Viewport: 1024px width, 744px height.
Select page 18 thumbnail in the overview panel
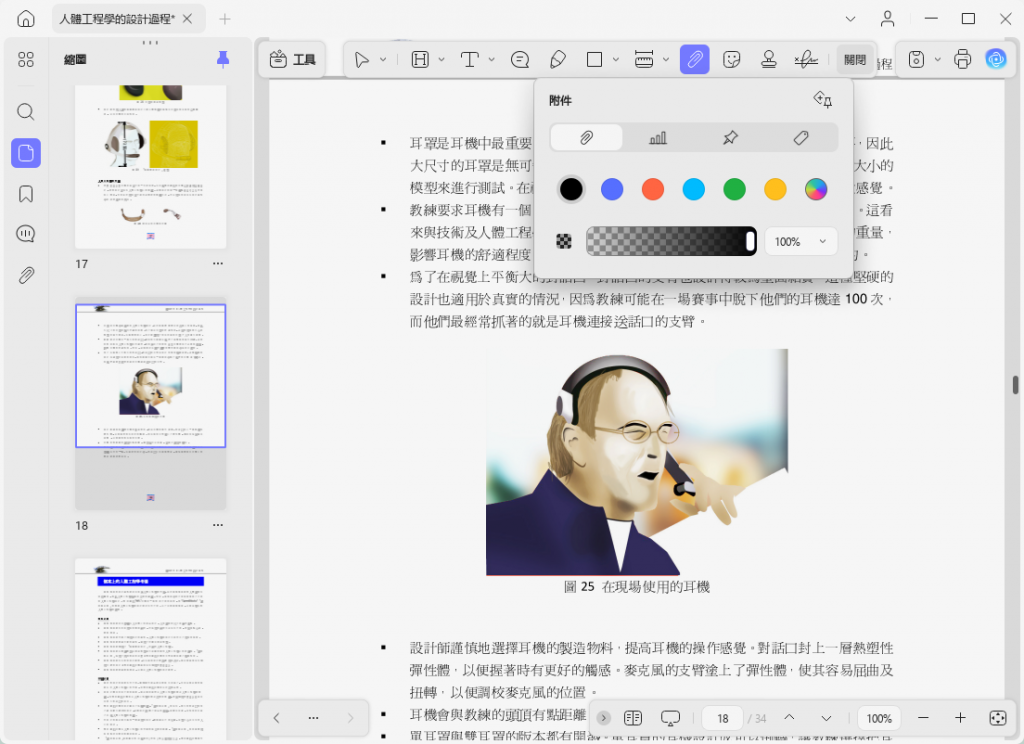coord(150,375)
